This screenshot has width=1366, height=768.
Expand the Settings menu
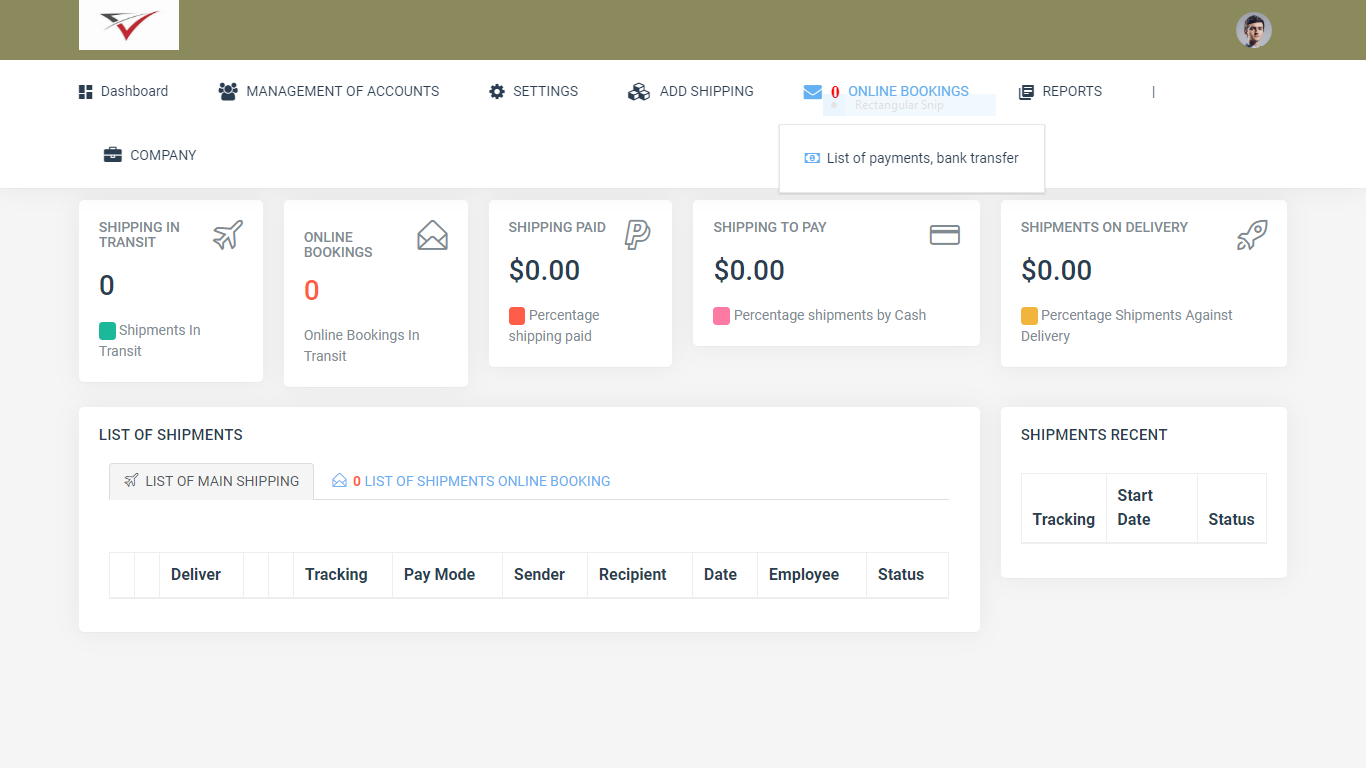click(x=534, y=91)
